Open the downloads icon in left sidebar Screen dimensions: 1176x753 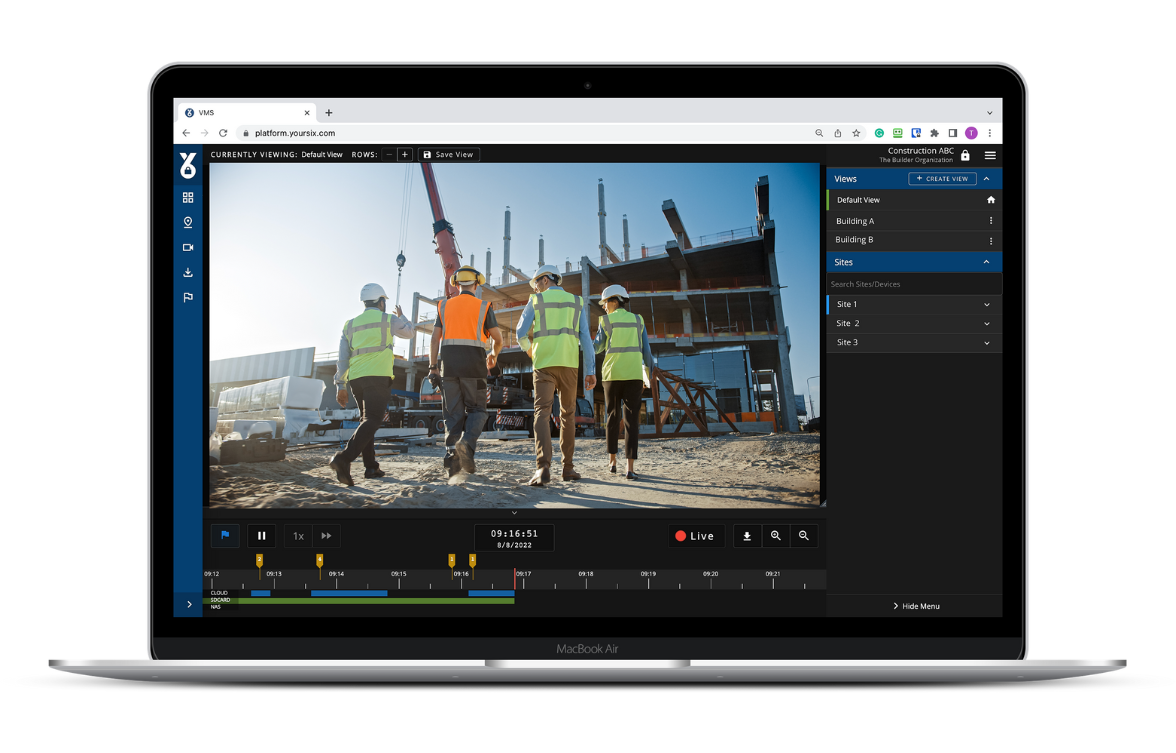tap(188, 273)
